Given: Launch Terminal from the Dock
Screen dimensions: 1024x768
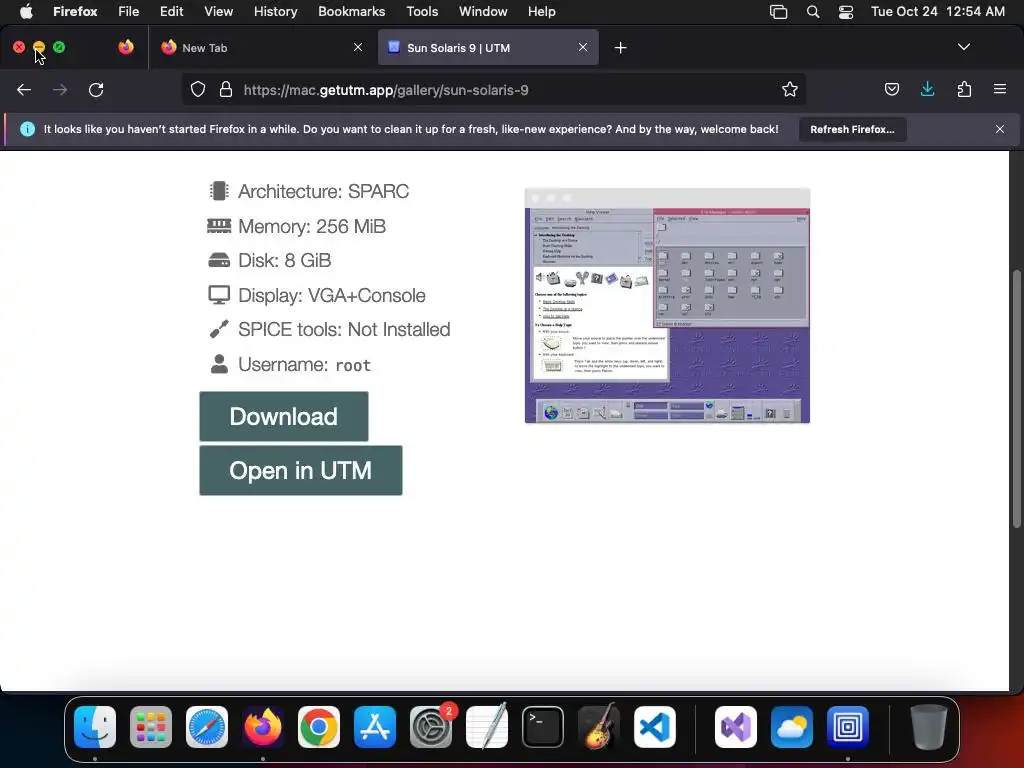Looking at the screenshot, I should (x=543, y=727).
